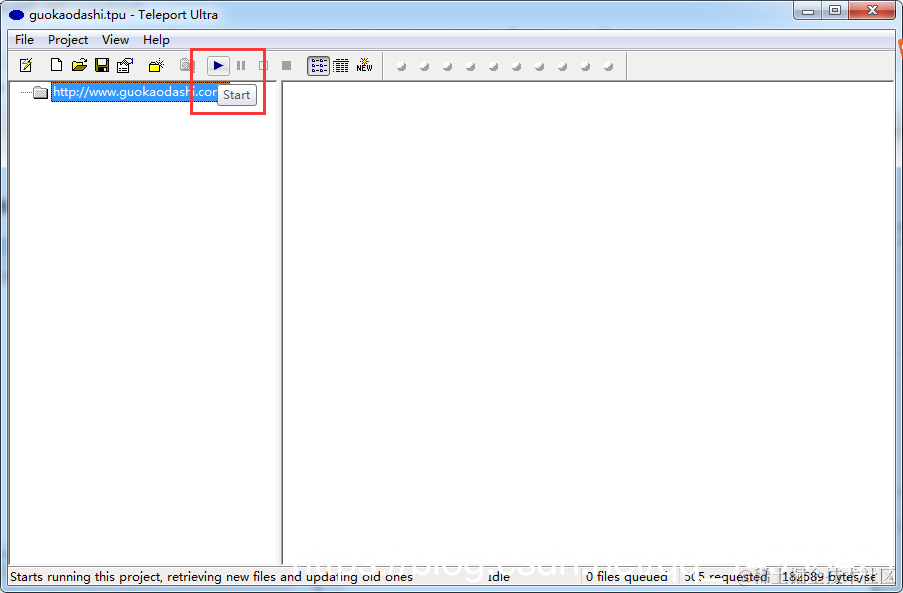This screenshot has height=593, width=903.
Task: Select the guokaodashi URL tree item
Action: tap(135, 92)
